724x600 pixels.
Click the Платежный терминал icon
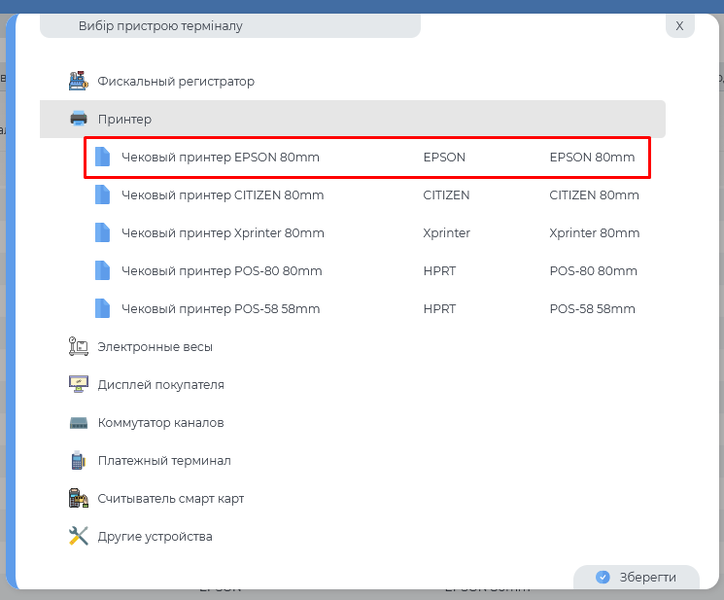pos(79,461)
